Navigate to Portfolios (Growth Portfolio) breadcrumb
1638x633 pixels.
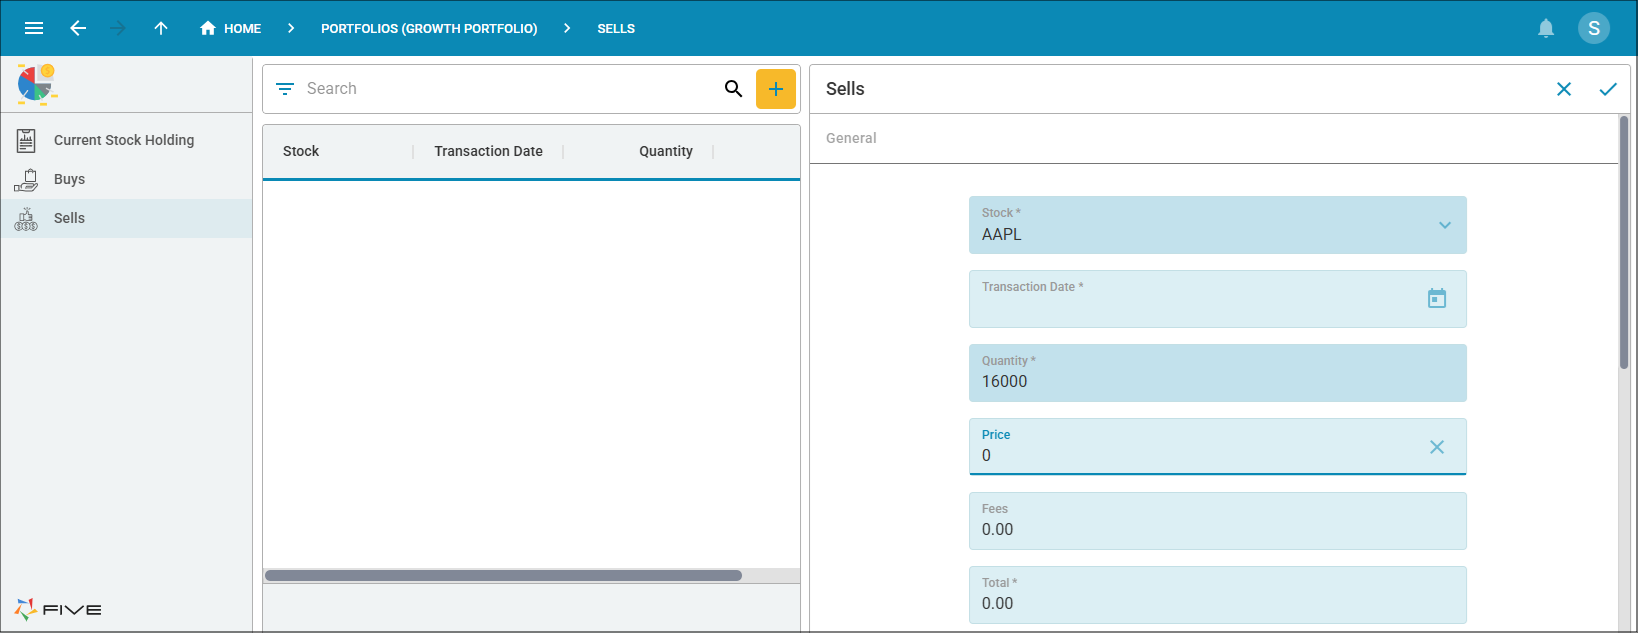pyautogui.click(x=429, y=28)
